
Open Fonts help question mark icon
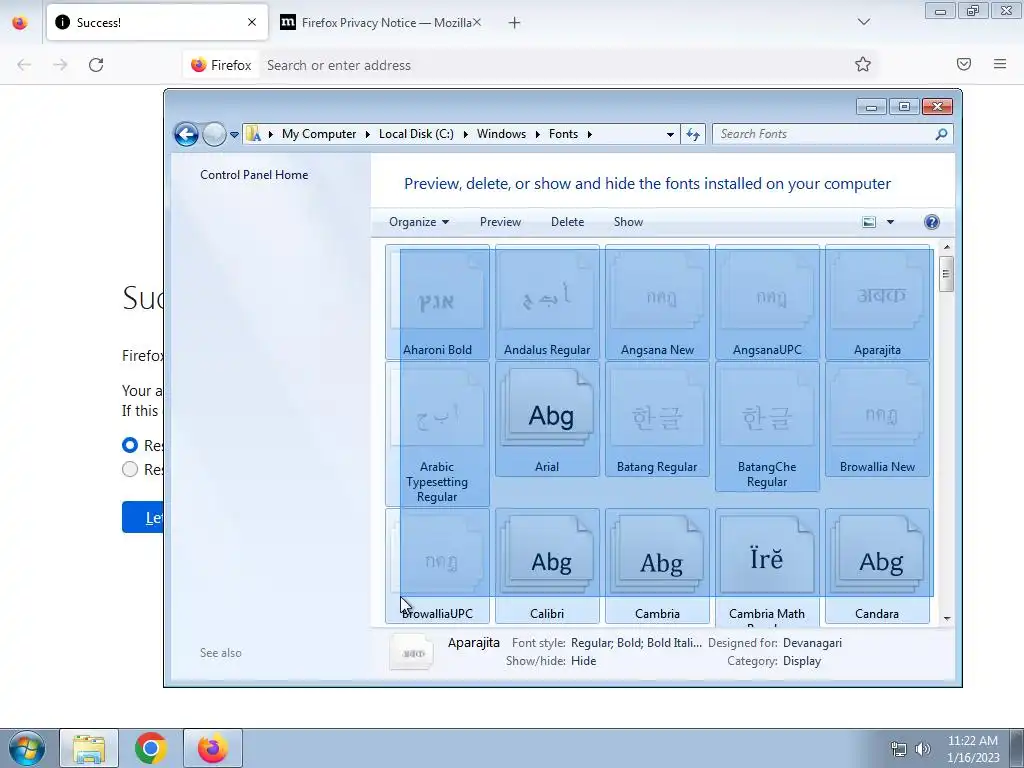[932, 222]
